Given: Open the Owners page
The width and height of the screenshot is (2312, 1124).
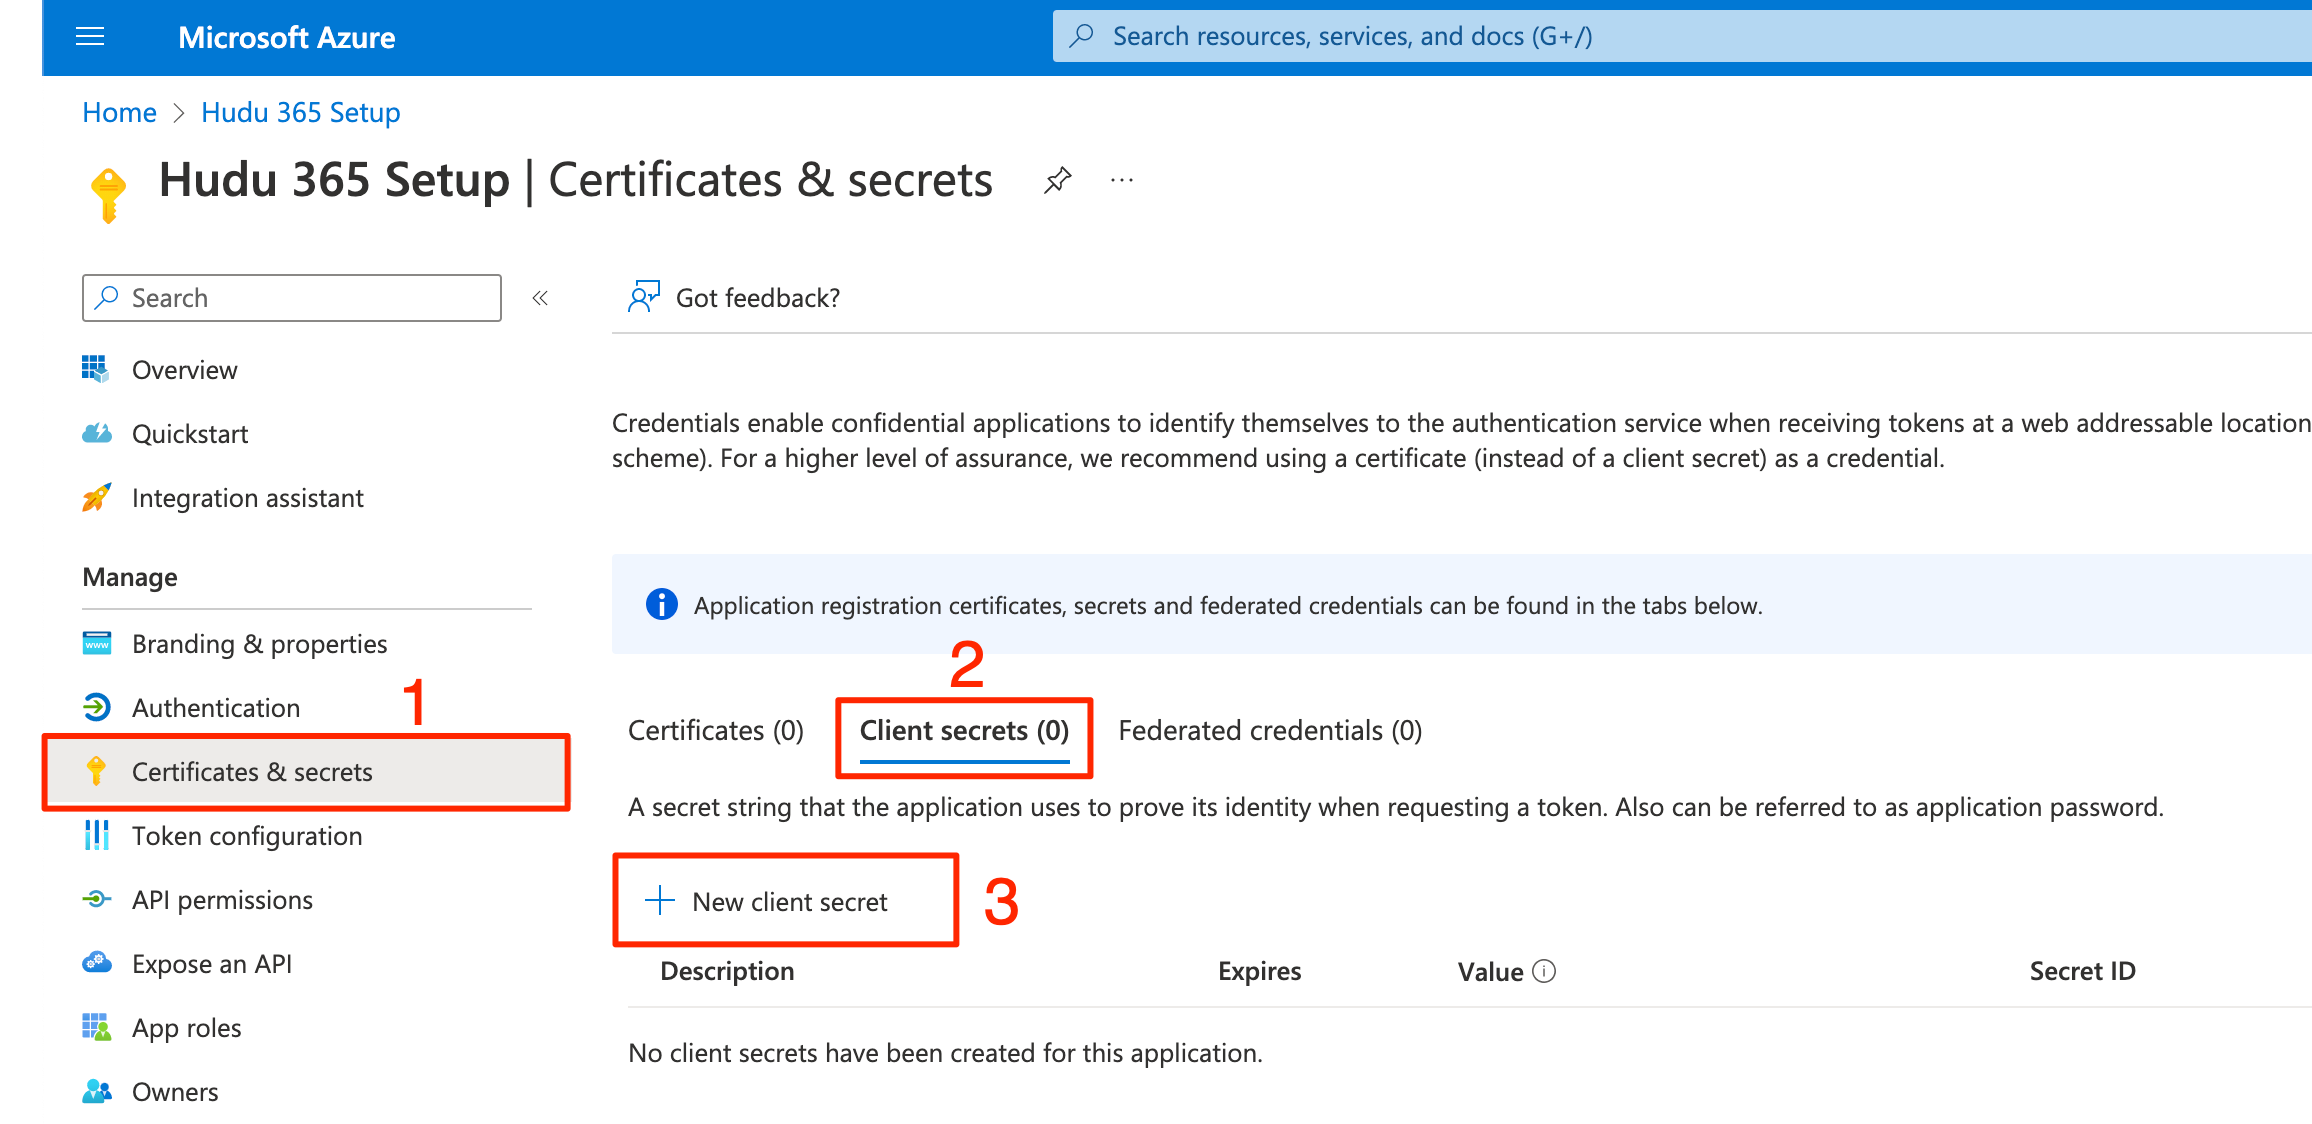Looking at the screenshot, I should (x=175, y=1092).
